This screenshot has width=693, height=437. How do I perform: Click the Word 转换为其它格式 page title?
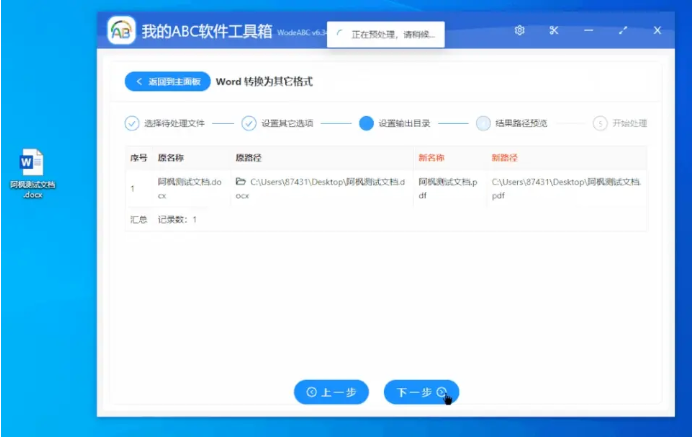(264, 82)
